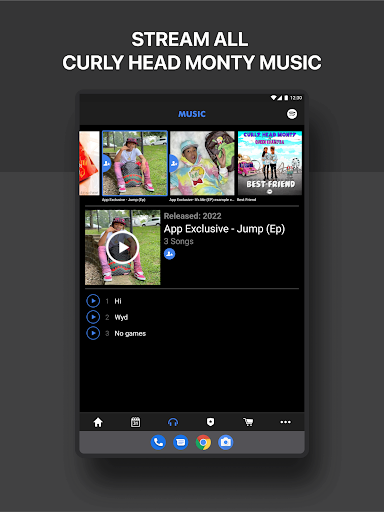Tap the blue member icon under 3 Songs
This screenshot has width=384, height=512.
point(169,254)
